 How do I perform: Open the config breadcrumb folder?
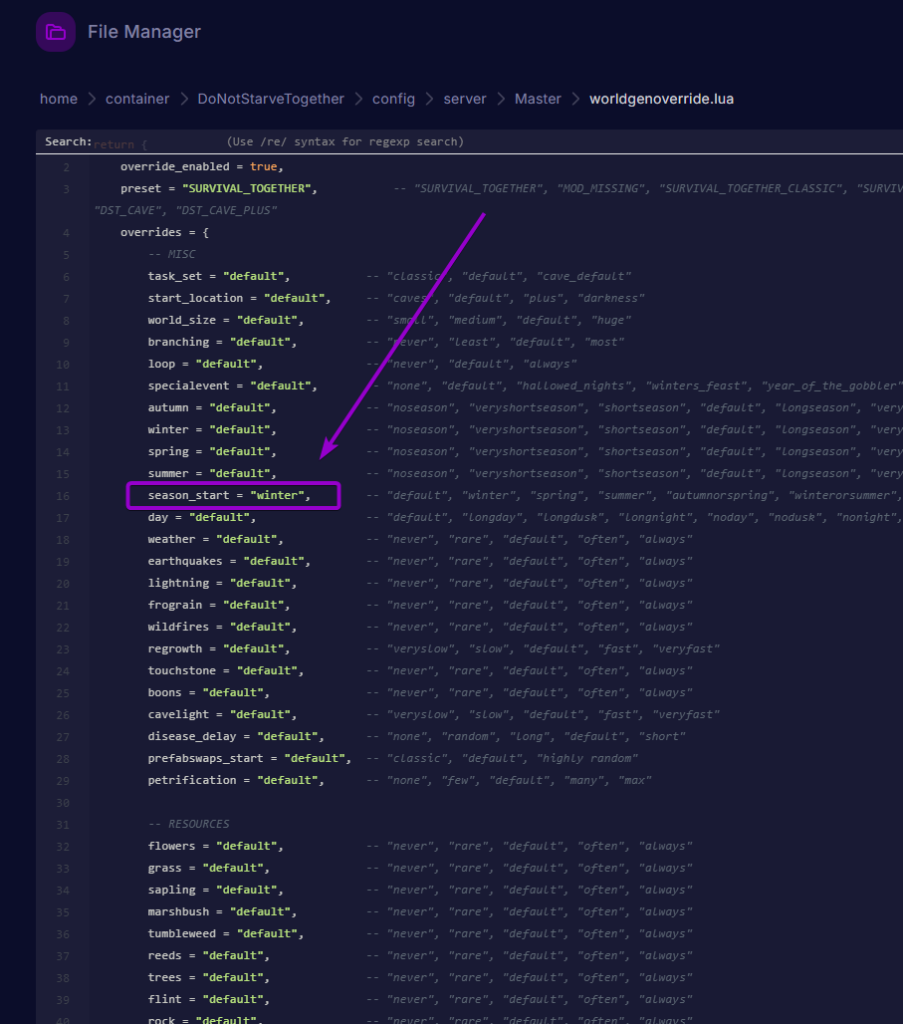[393, 99]
